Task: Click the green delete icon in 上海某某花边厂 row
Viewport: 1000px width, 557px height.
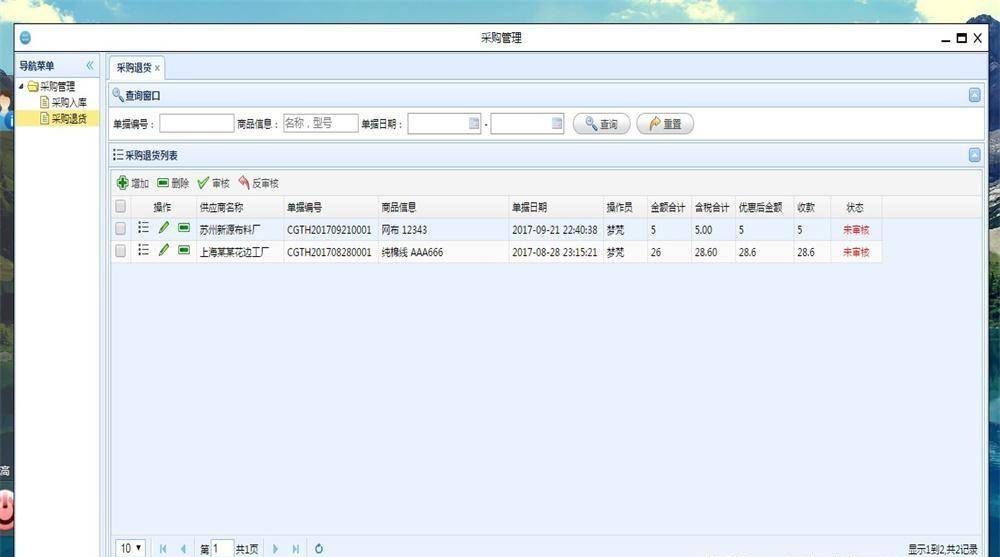Action: tap(184, 251)
